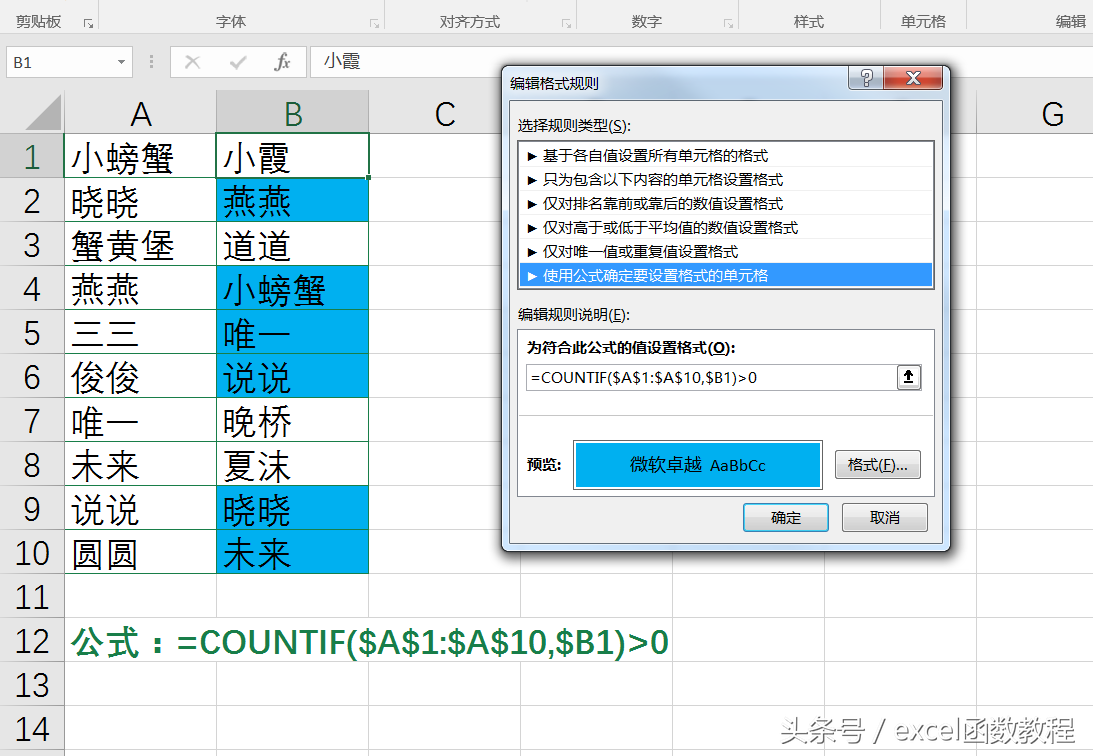Click highlighted cell B9 containing 晓晓
The image size is (1093, 756).
point(293,508)
